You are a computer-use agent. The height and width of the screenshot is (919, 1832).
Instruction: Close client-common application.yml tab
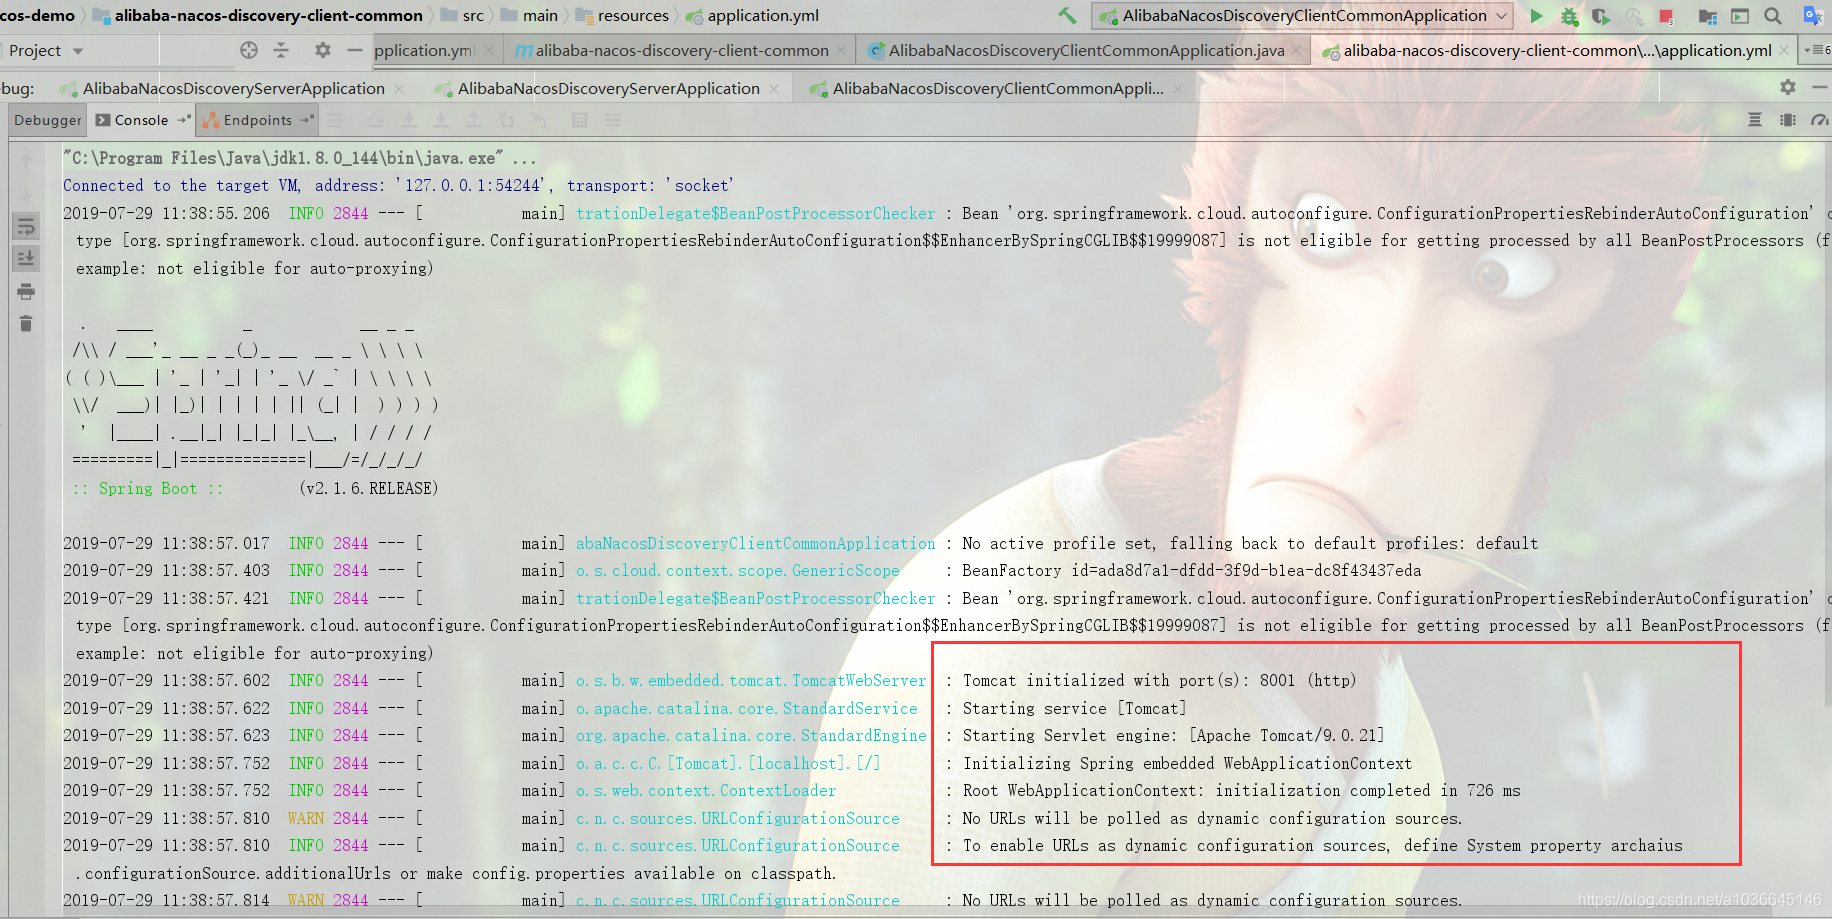(1785, 50)
